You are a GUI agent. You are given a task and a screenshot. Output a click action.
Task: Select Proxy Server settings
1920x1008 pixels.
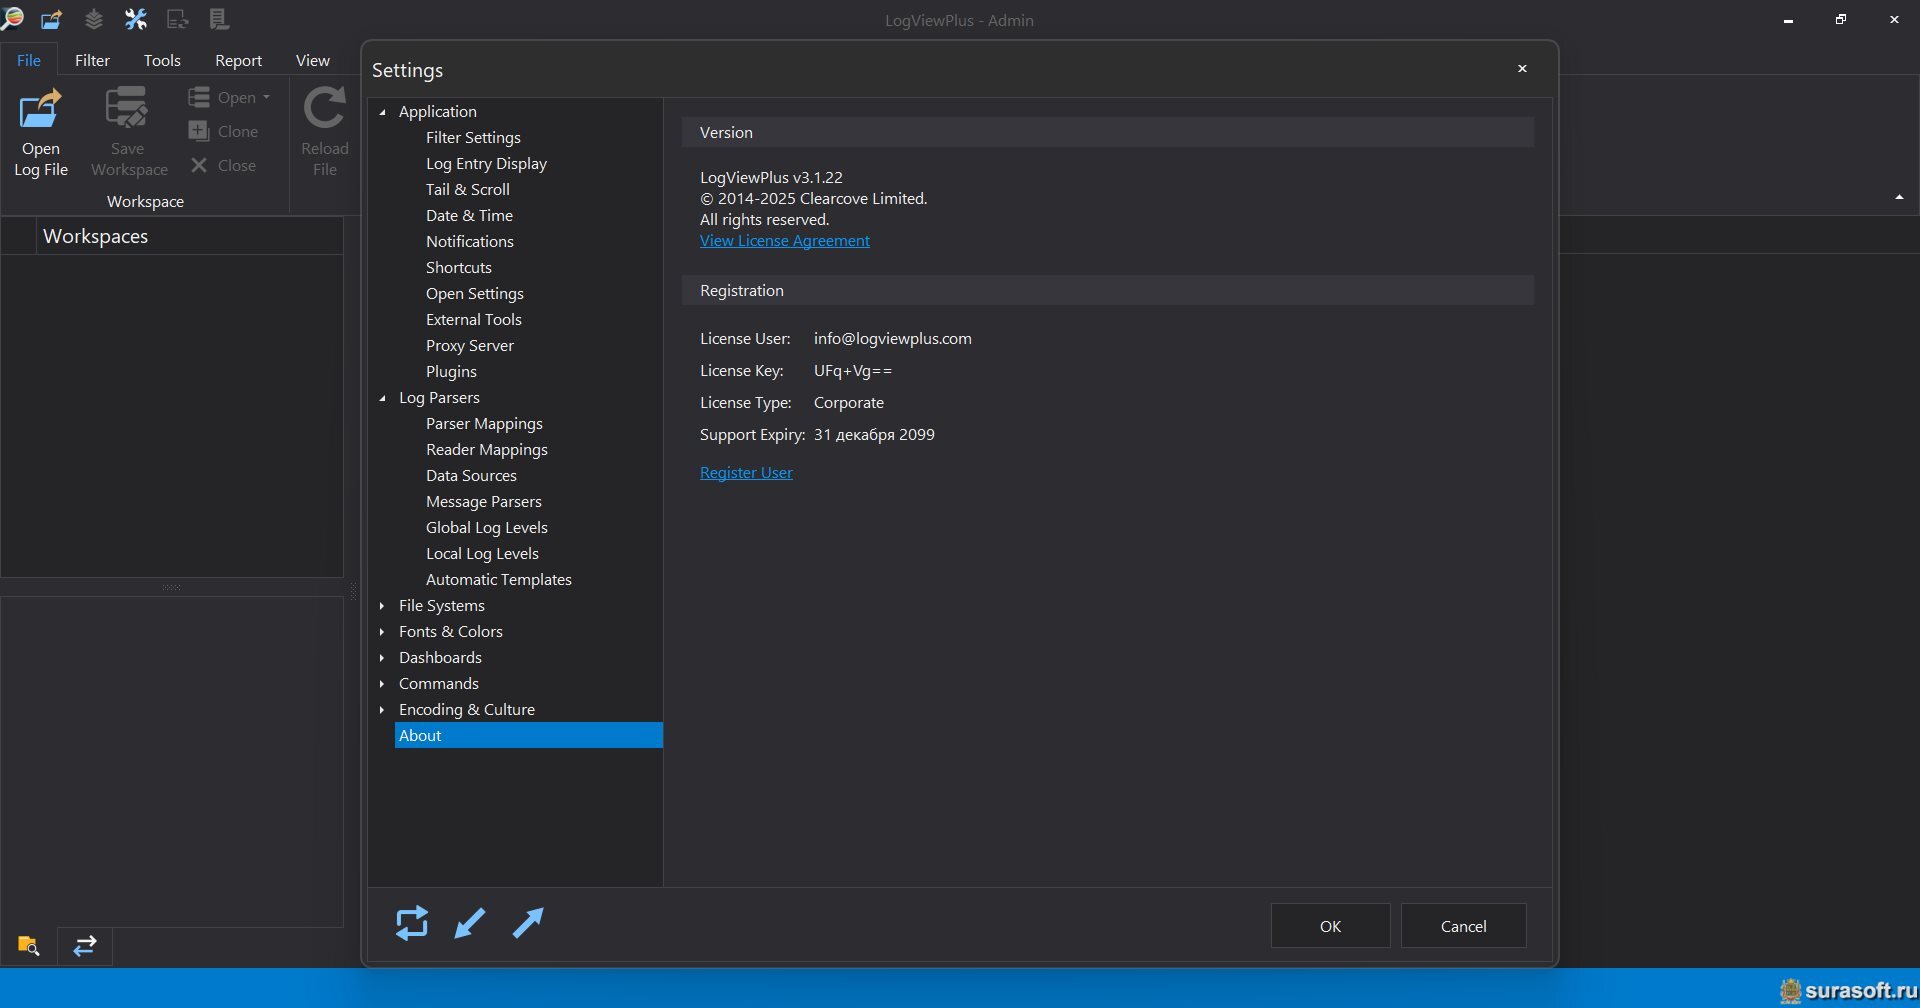(x=469, y=346)
